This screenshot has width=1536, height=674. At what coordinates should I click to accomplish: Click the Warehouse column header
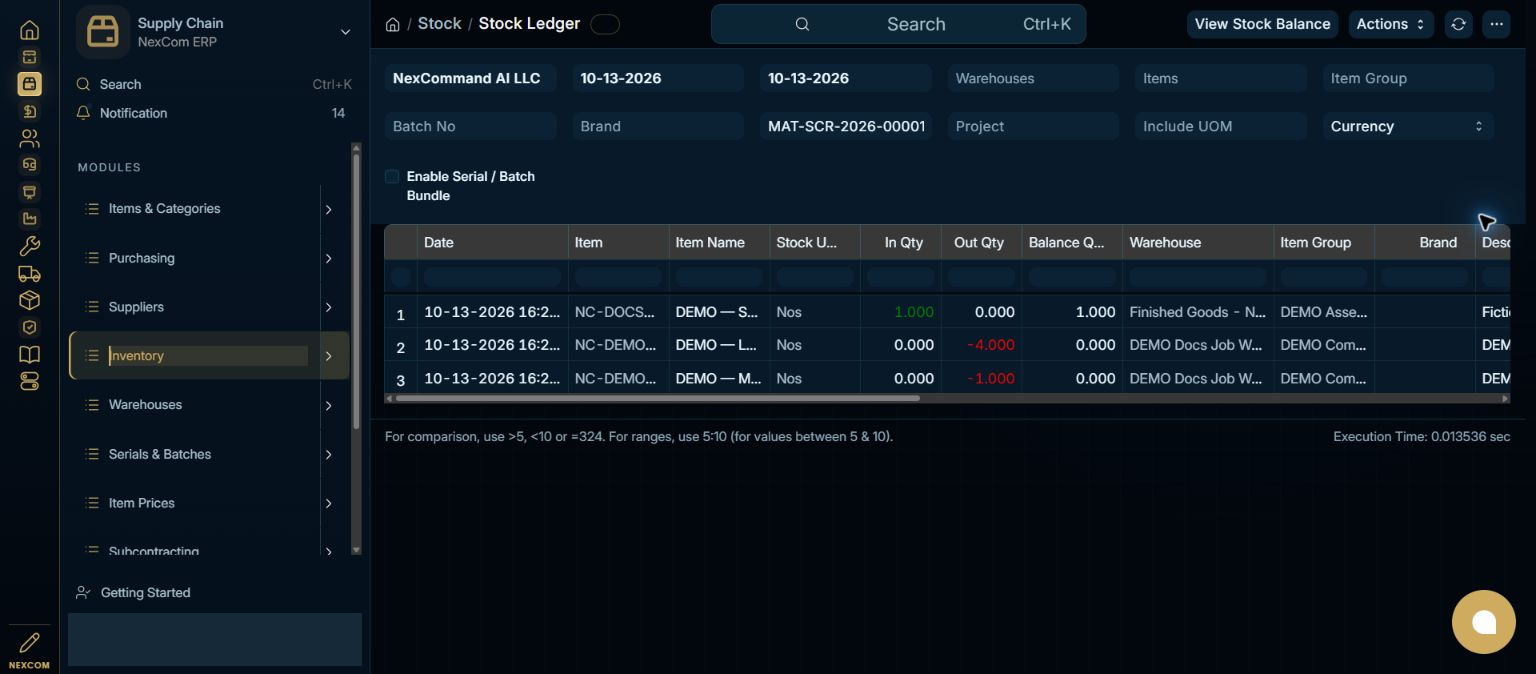(1197, 242)
